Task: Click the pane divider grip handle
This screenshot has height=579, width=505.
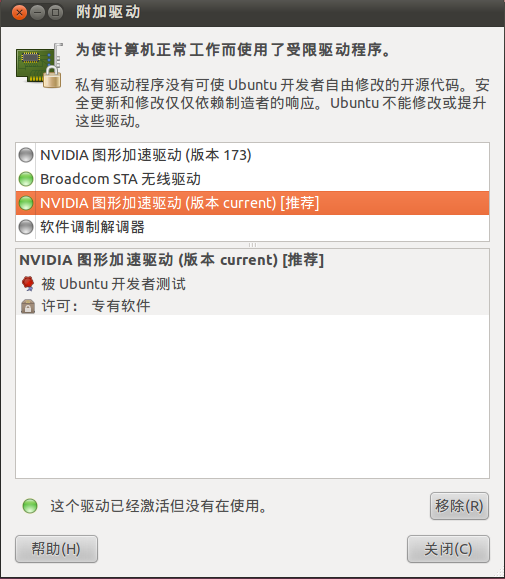Action: click(x=252, y=245)
